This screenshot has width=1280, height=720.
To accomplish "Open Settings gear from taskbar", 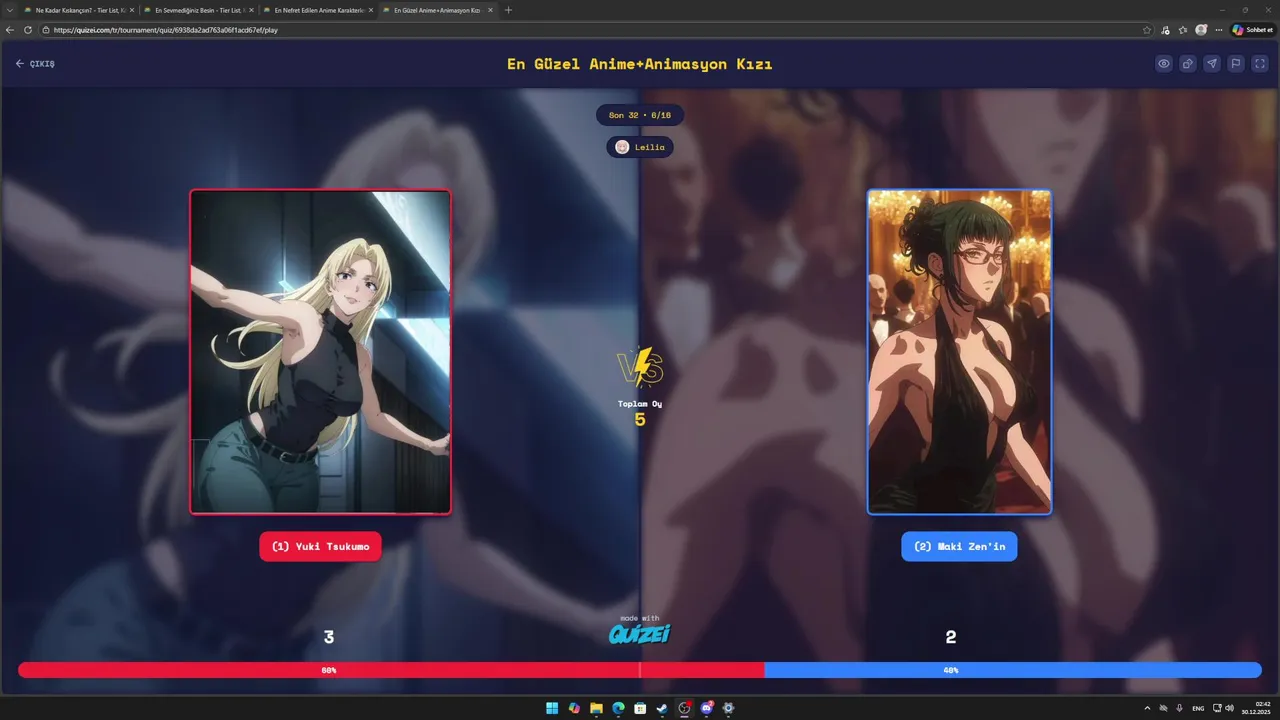I will coord(728,708).
